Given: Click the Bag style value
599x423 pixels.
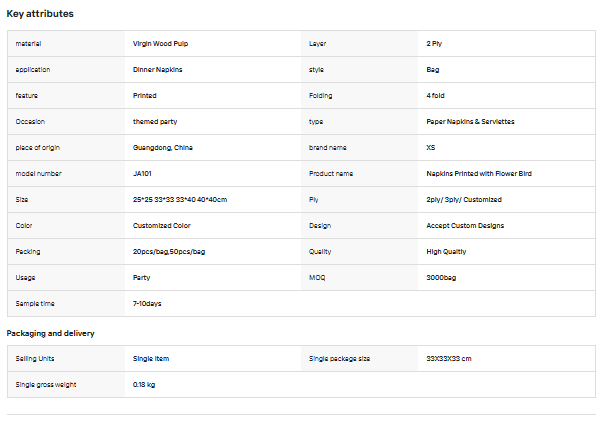Looking at the screenshot, I should pyautogui.click(x=433, y=70).
